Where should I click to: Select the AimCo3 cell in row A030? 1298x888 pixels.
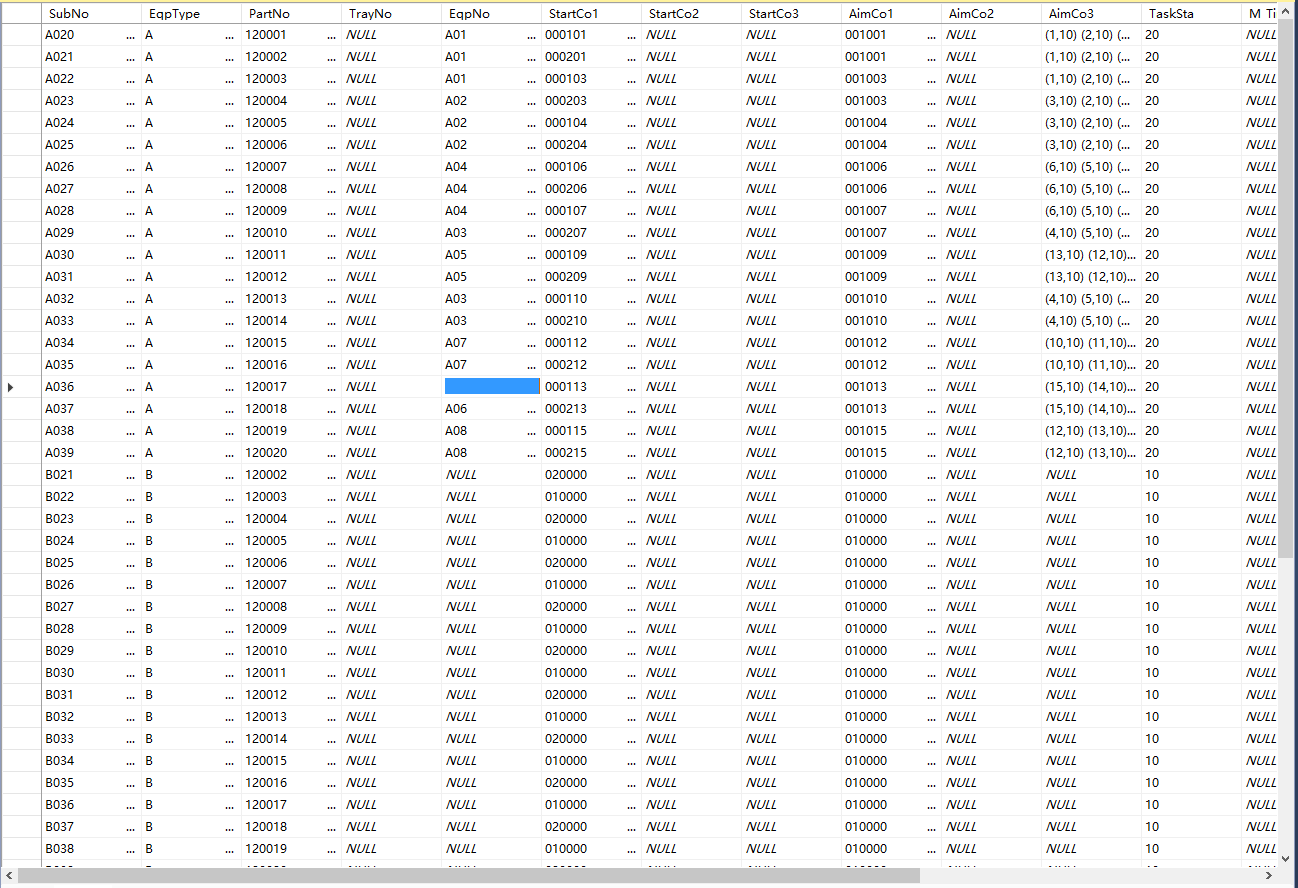pos(1090,255)
